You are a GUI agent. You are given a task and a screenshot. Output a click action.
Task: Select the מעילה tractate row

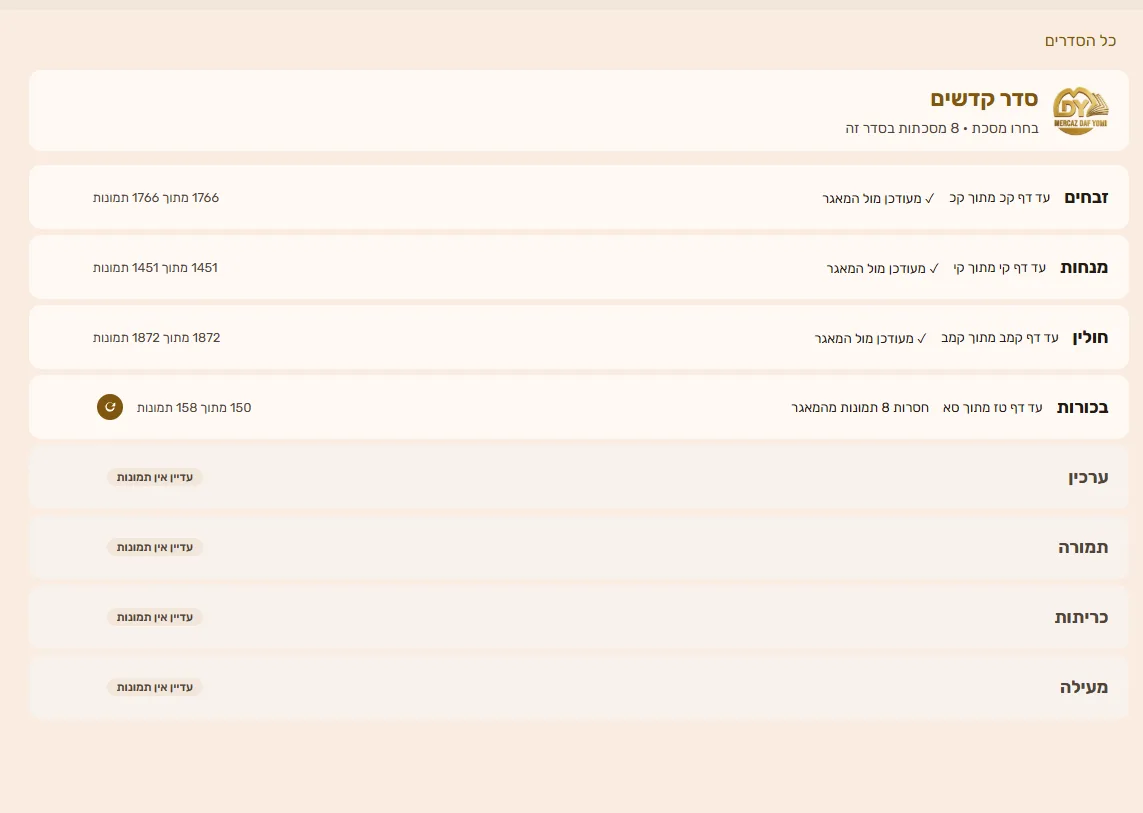tap(579, 688)
